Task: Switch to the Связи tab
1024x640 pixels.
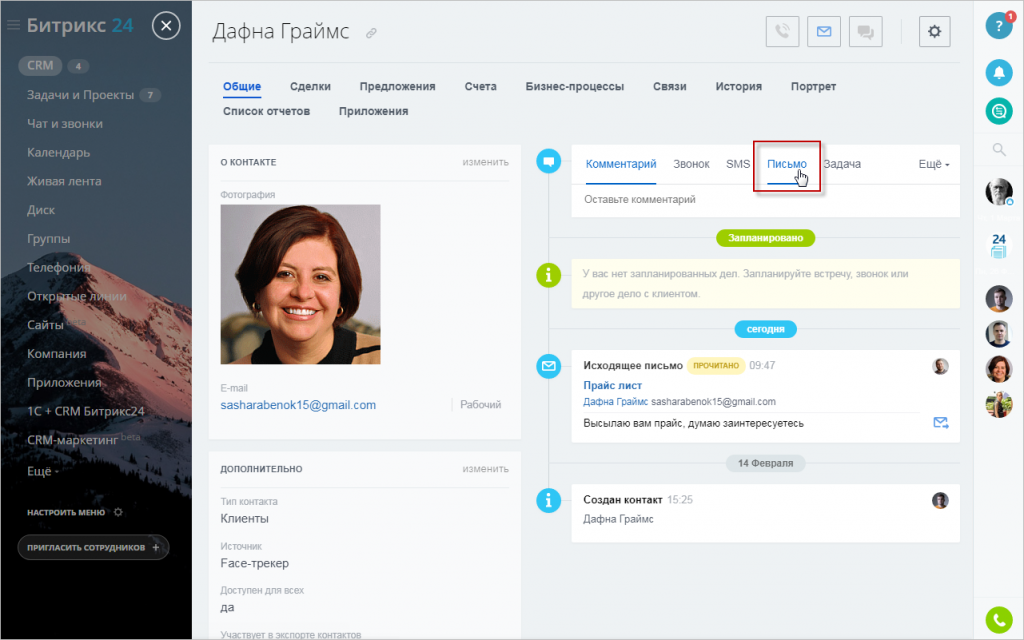Action: [669, 86]
